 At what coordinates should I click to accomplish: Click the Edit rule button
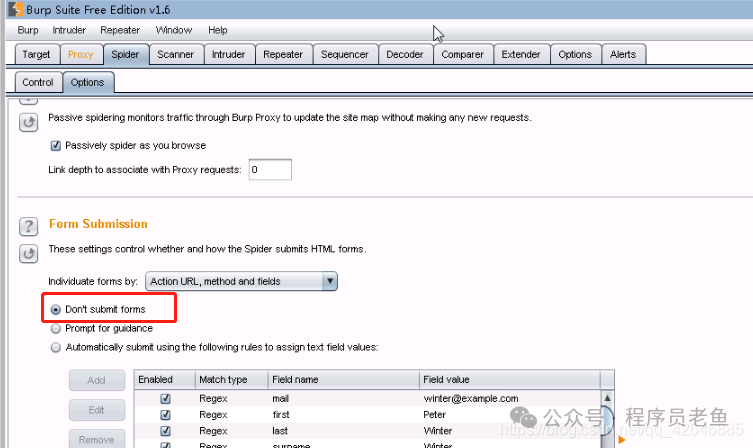click(97, 410)
